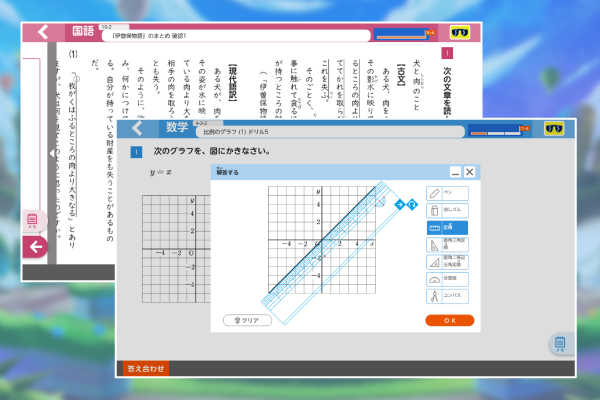Click the progress bar in 国語 header
Viewport: 600px width, 400px height.
click(x=404, y=34)
